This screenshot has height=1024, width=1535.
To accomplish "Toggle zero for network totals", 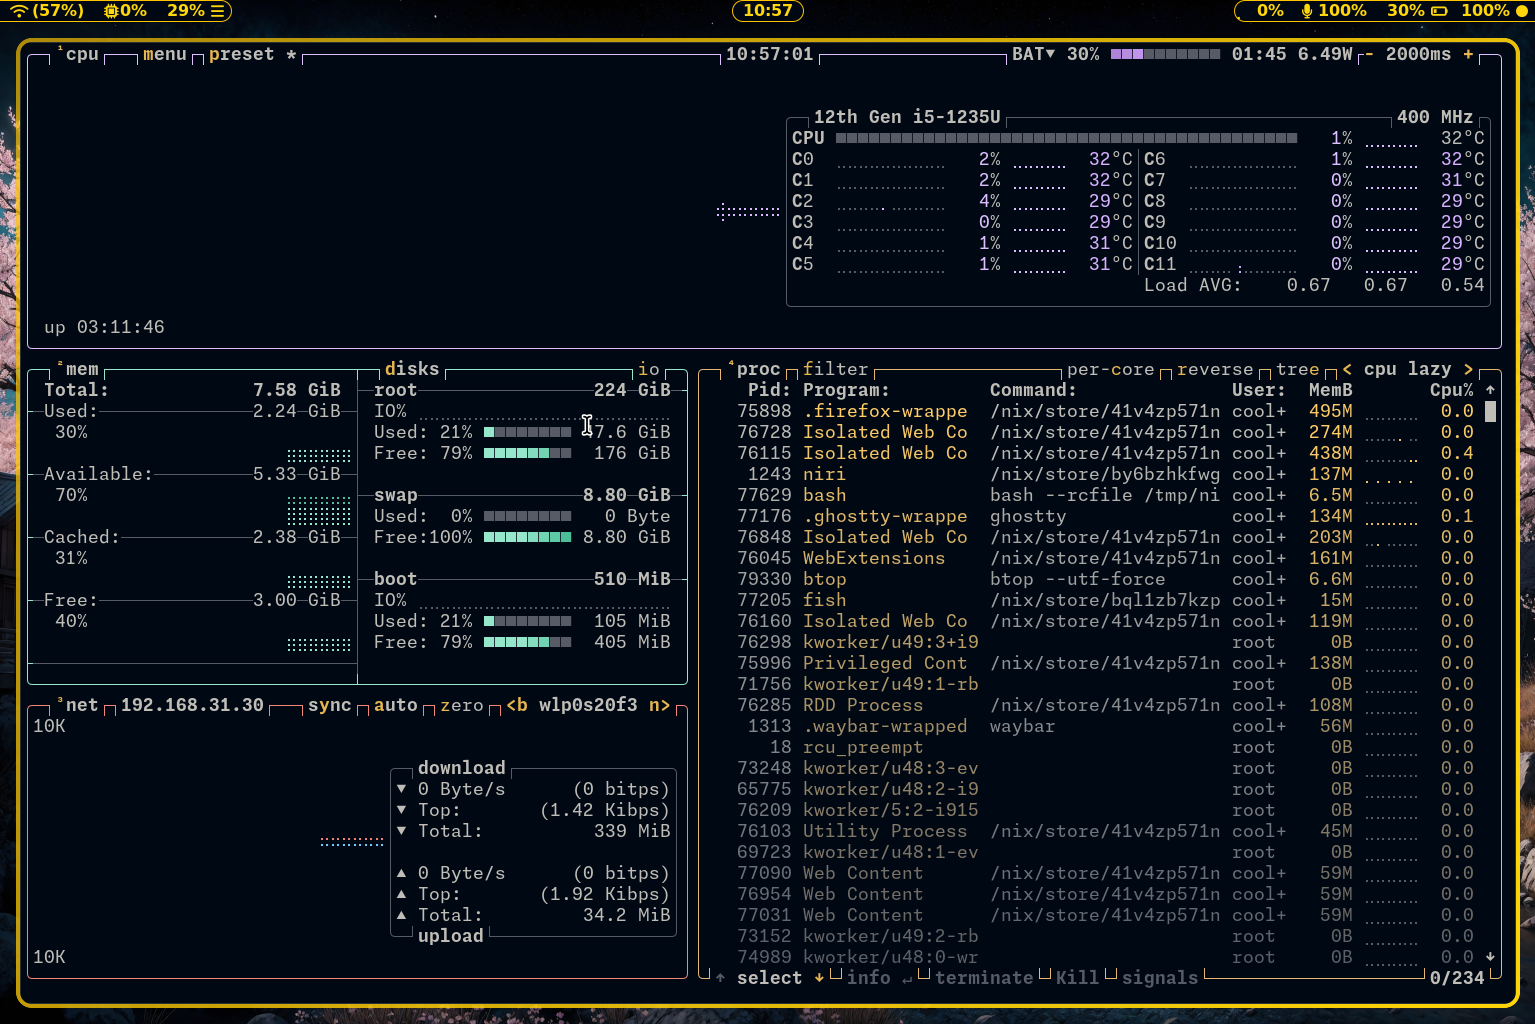I will click(461, 705).
